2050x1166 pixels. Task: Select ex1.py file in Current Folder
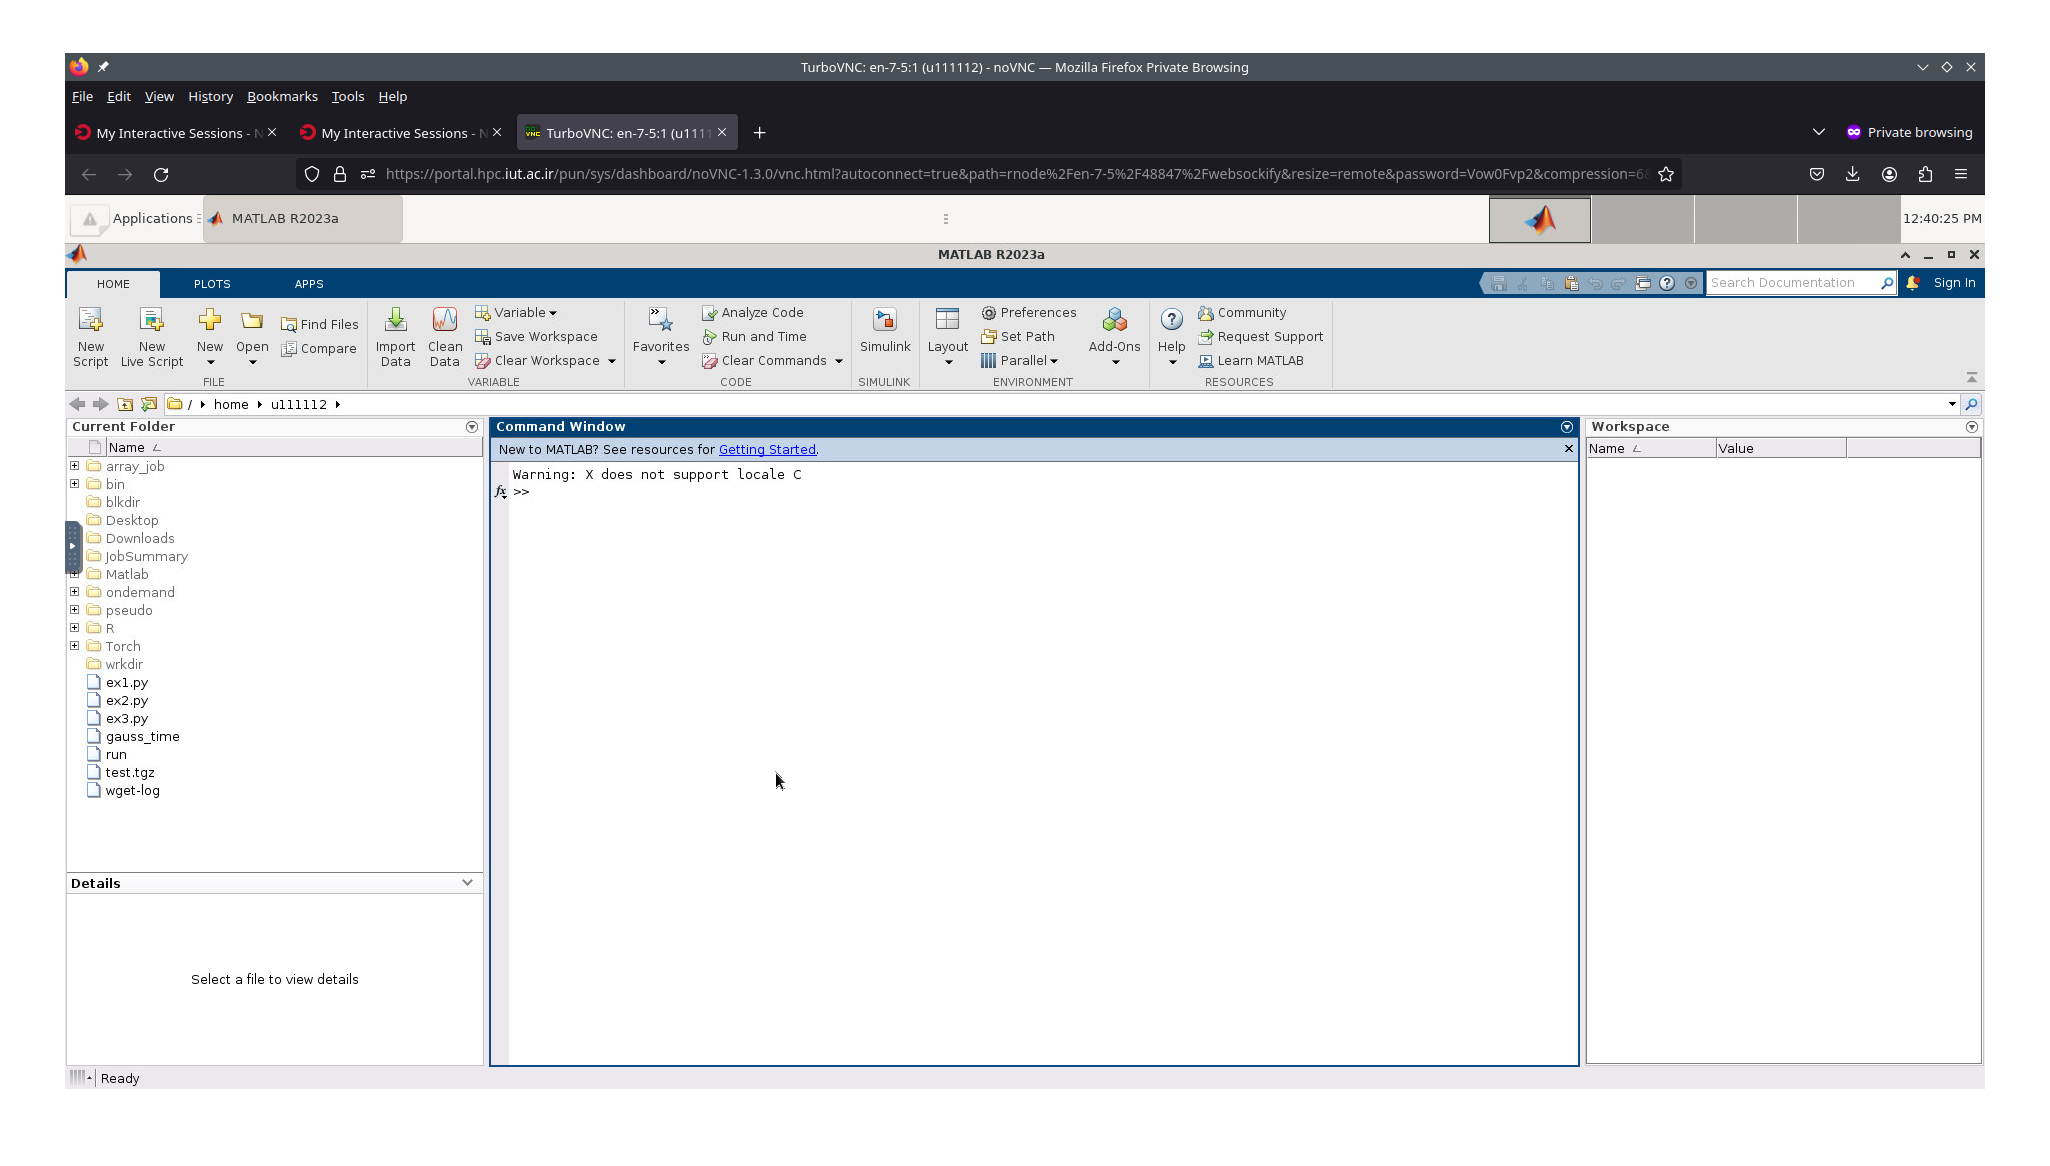[x=127, y=682]
